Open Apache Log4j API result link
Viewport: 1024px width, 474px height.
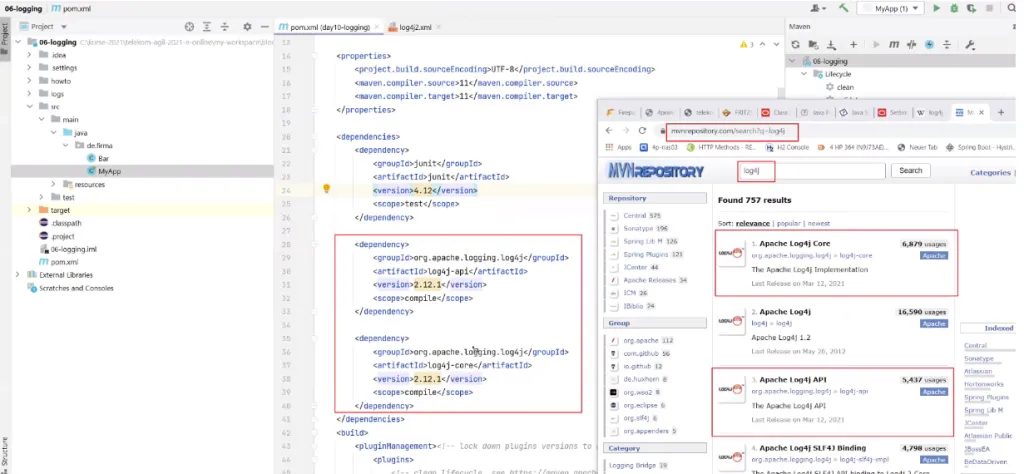coord(793,379)
